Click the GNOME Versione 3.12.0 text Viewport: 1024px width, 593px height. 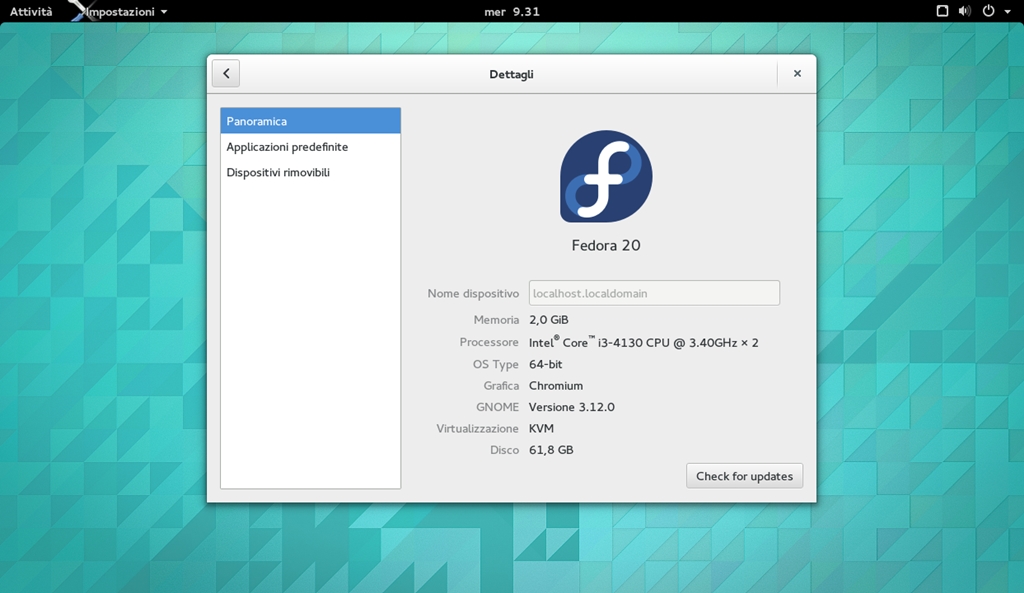point(571,407)
